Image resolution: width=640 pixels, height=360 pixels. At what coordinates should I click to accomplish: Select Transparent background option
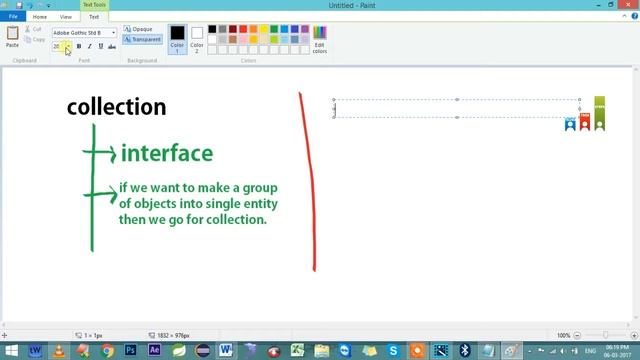[142, 39]
